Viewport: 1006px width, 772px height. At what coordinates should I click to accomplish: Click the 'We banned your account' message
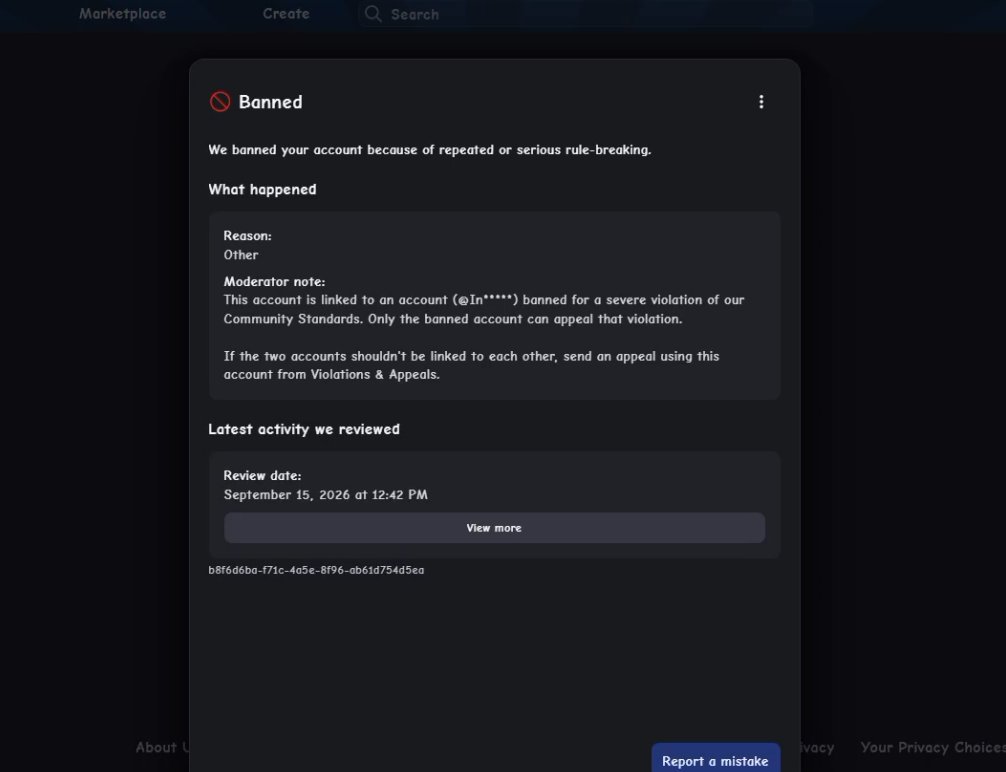429,150
